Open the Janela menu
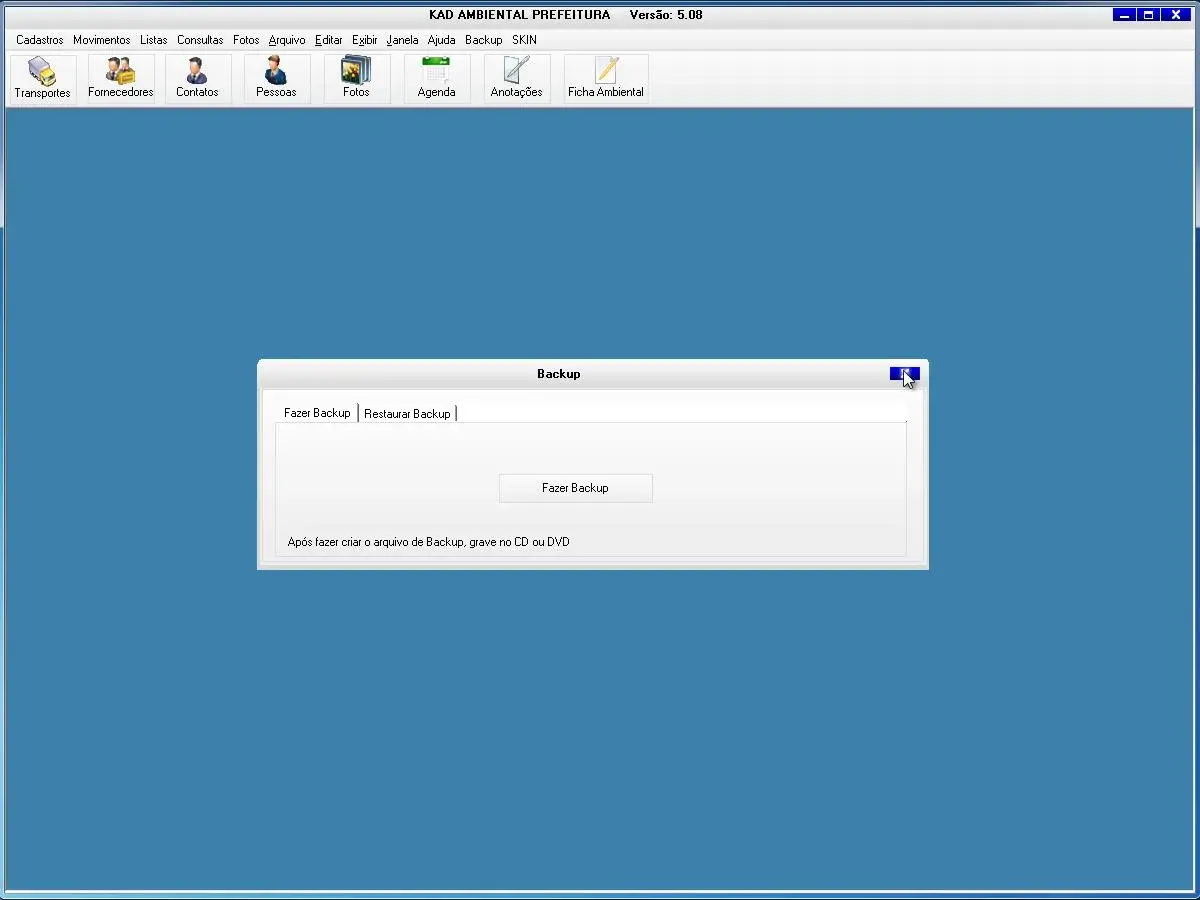1200x900 pixels. click(403, 40)
